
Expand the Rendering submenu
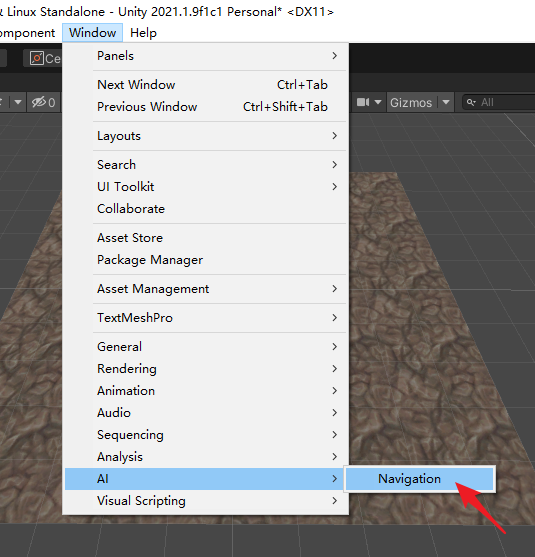click(x=205, y=369)
